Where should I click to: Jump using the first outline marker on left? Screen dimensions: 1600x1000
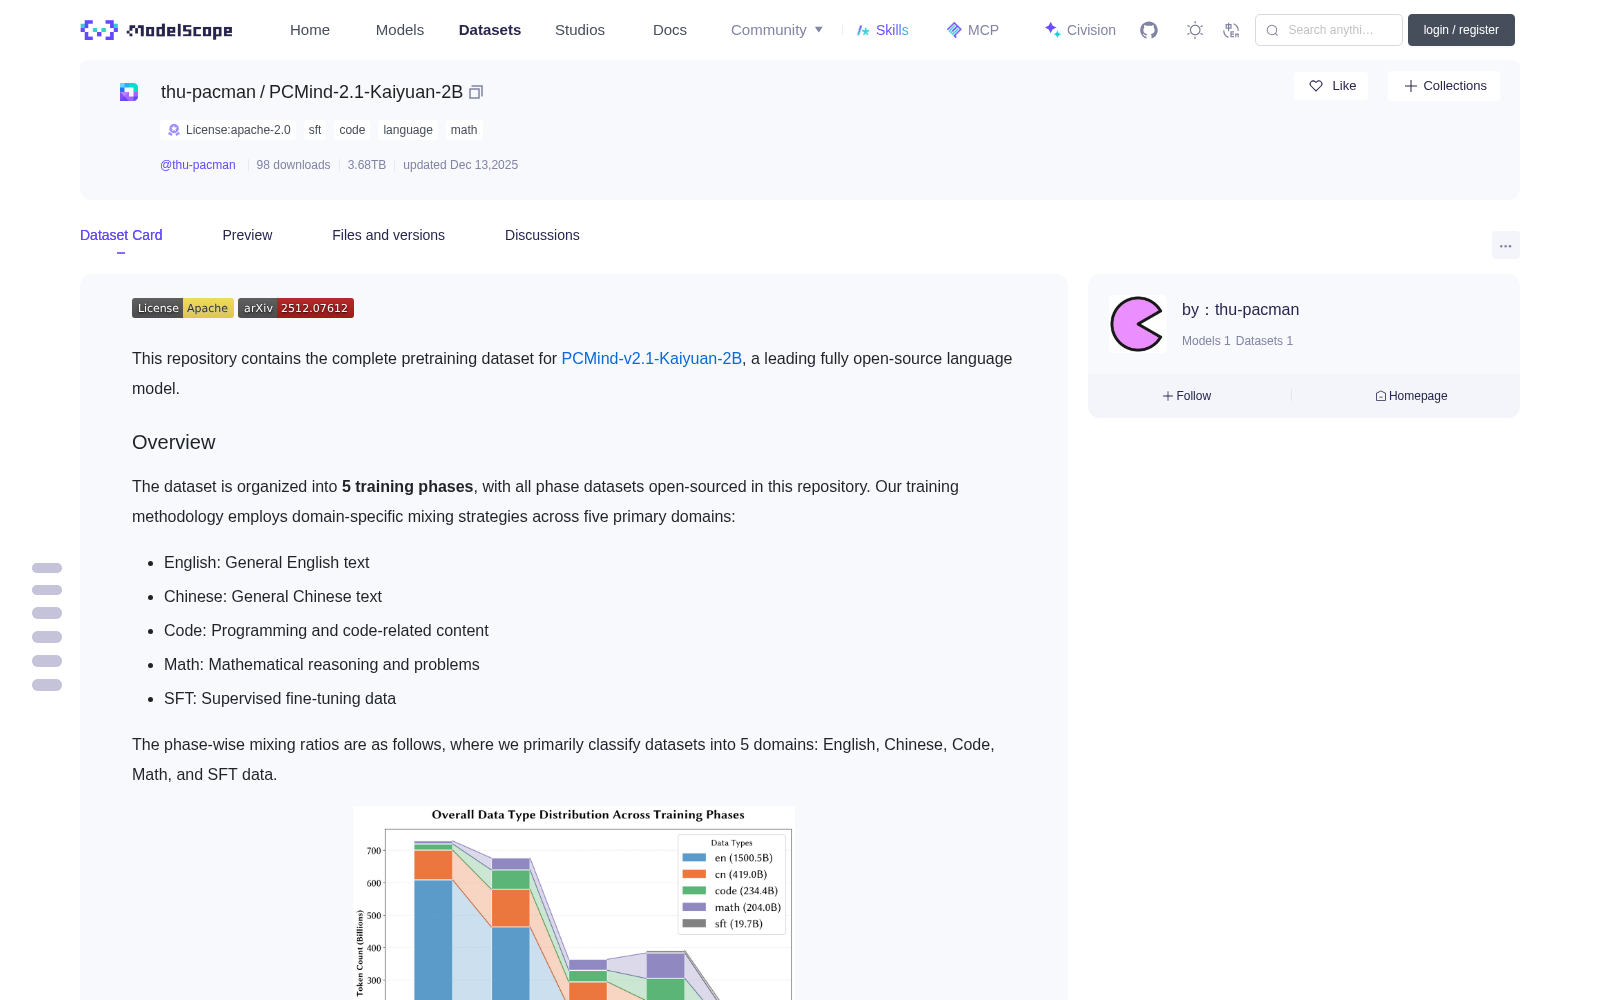point(47,568)
